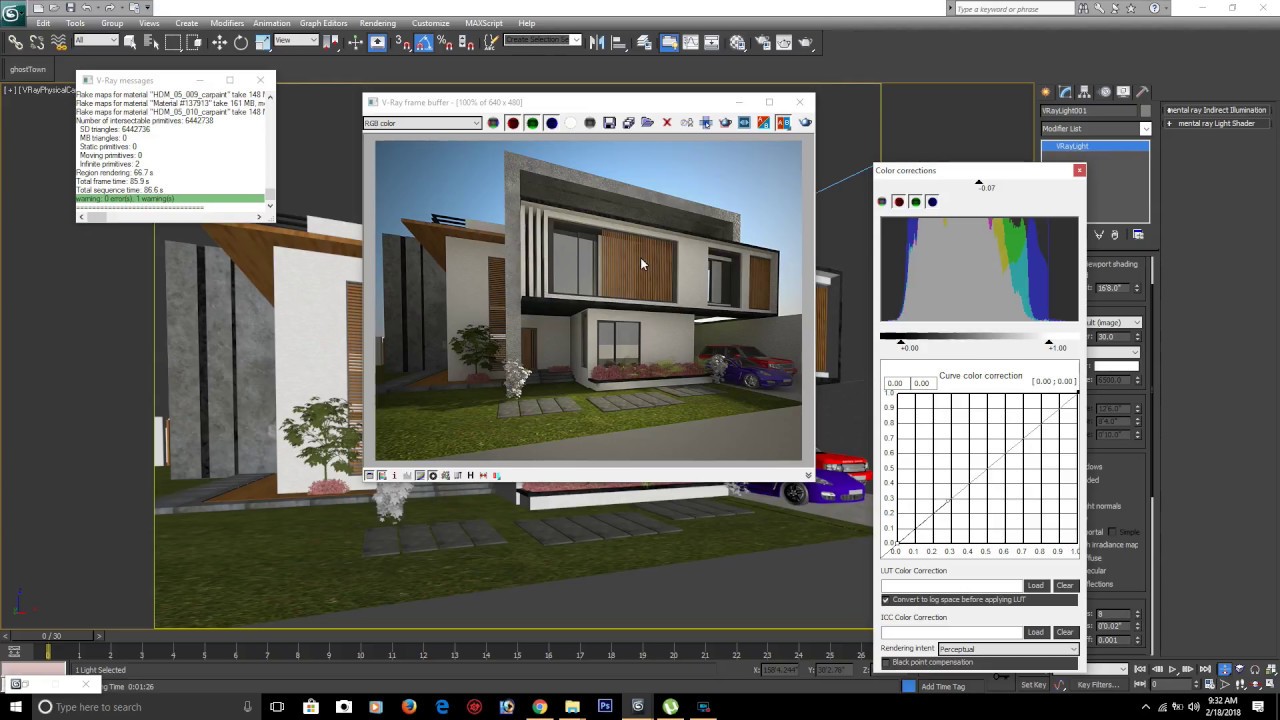Screen dimensions: 1280x720
Task: Click the Unlink Selection tool
Action: click(x=37, y=42)
